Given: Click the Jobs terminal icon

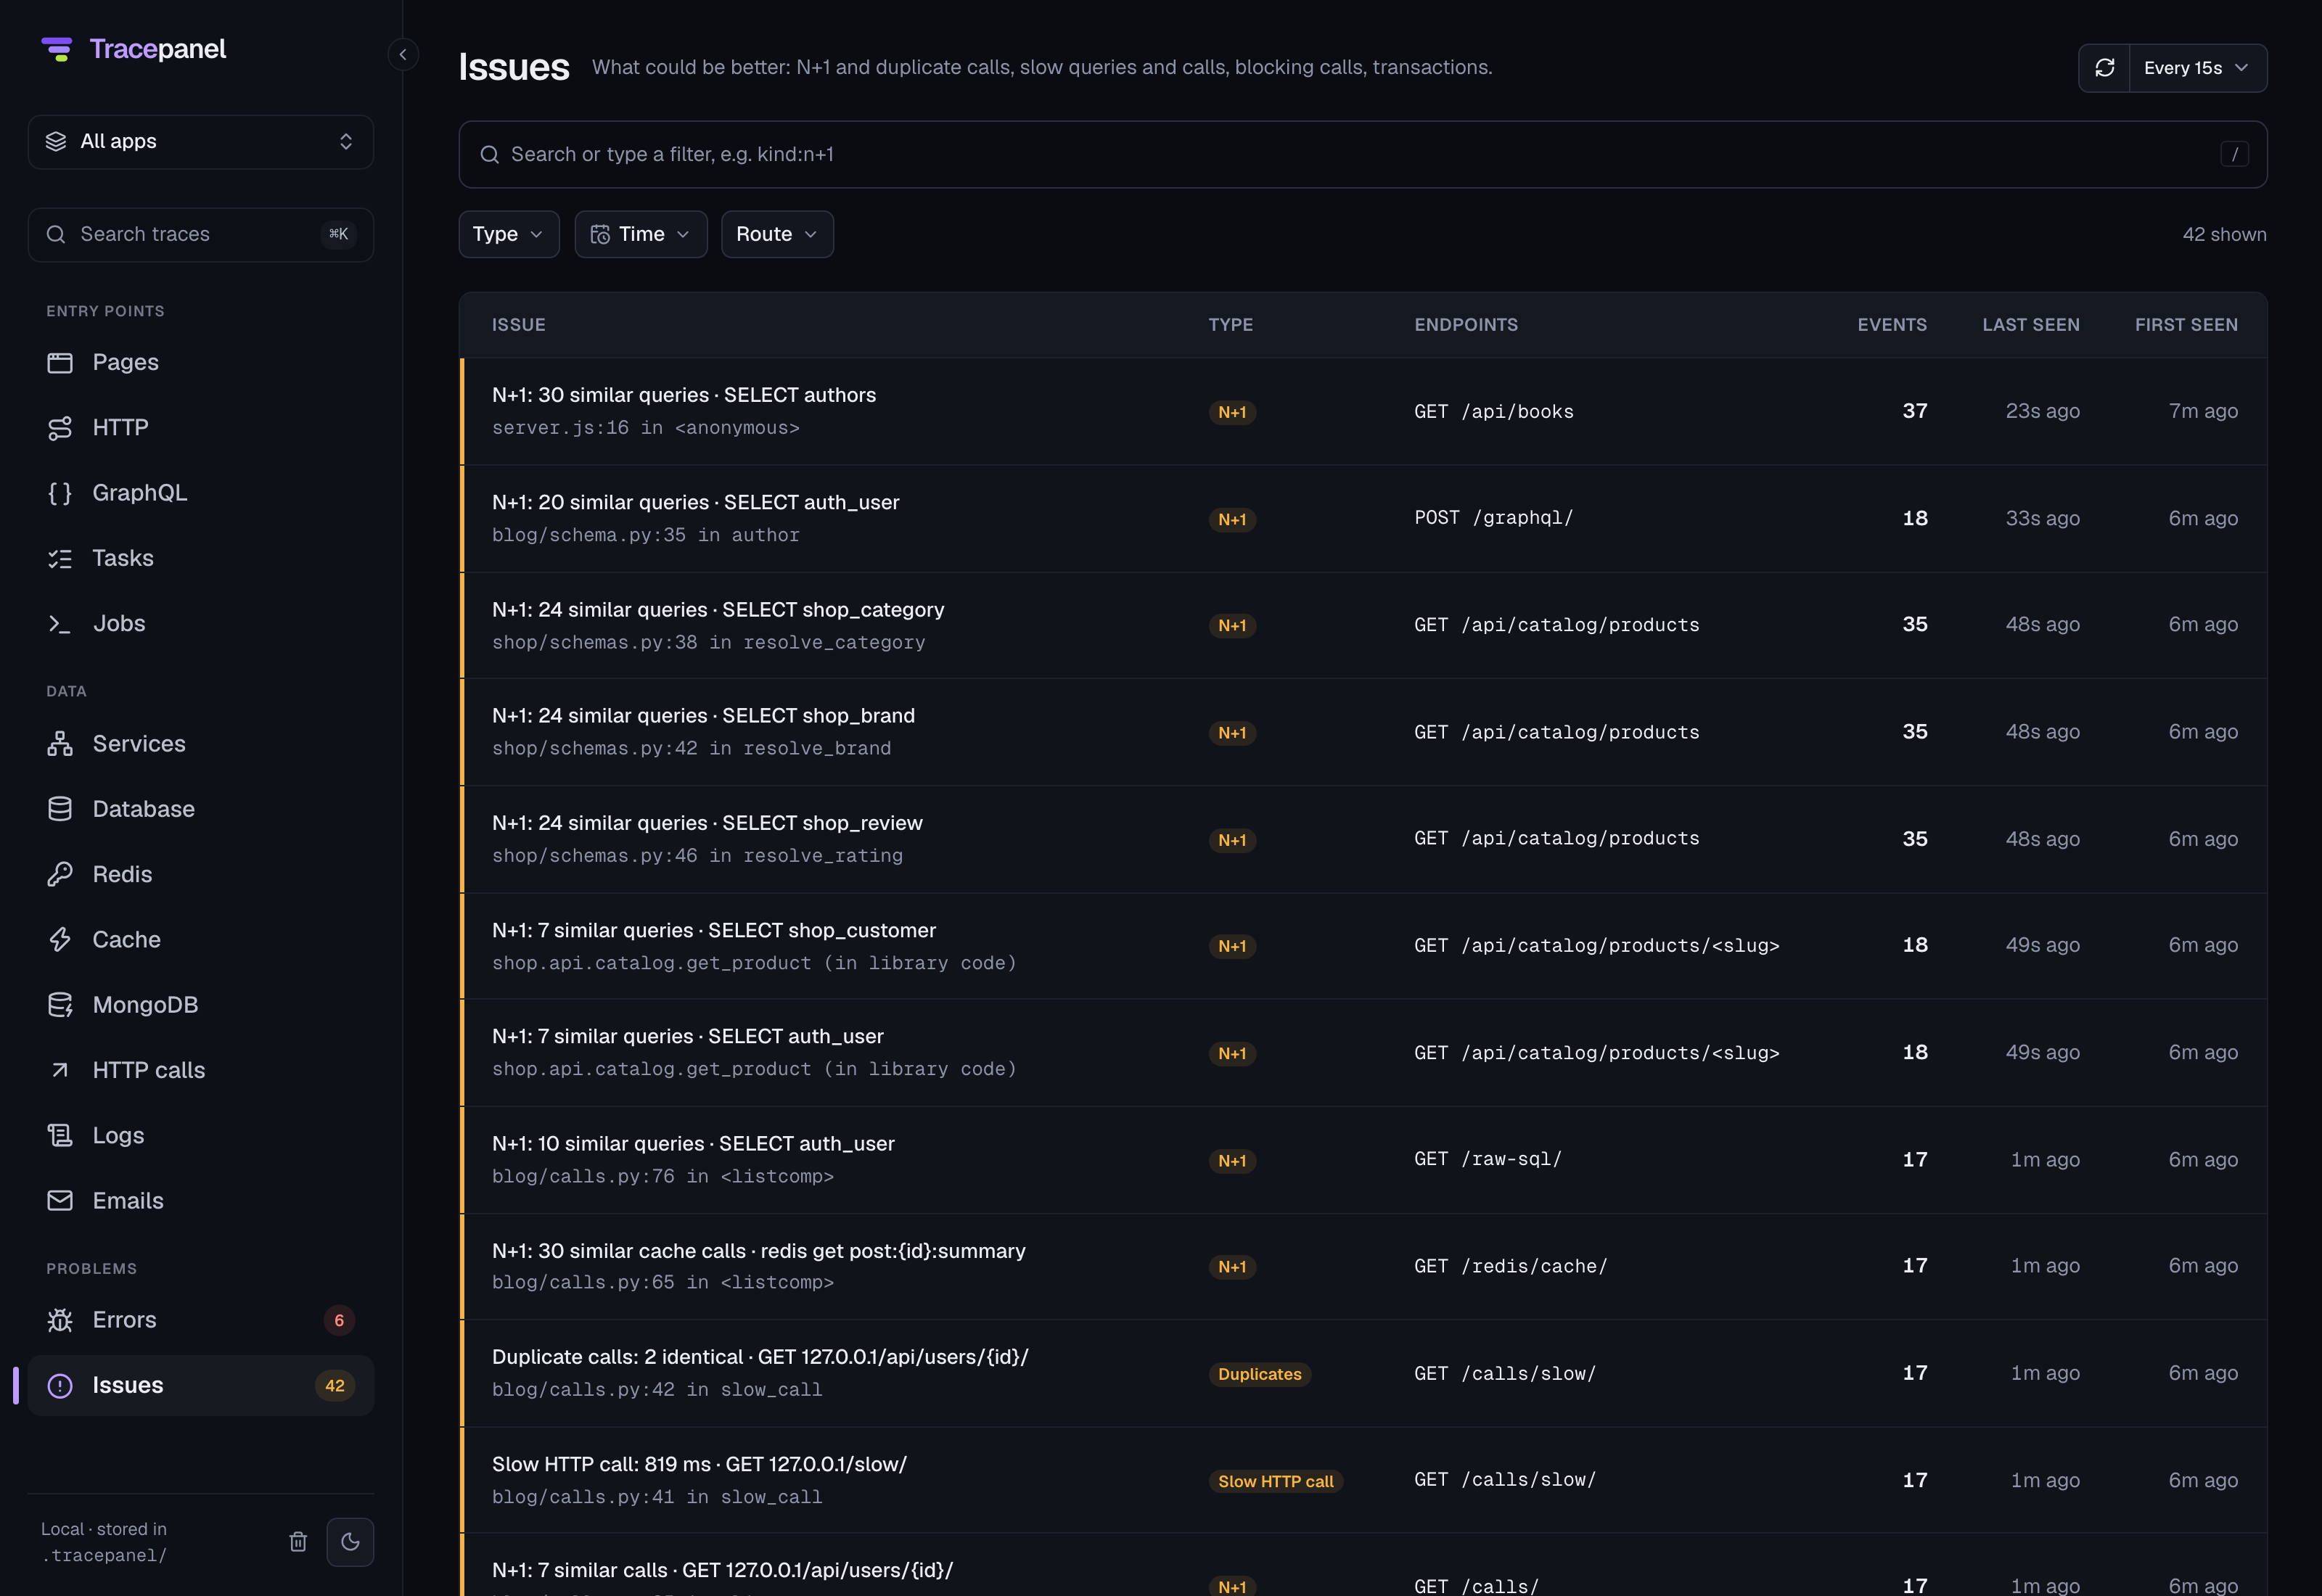Looking at the screenshot, I should click(60, 623).
